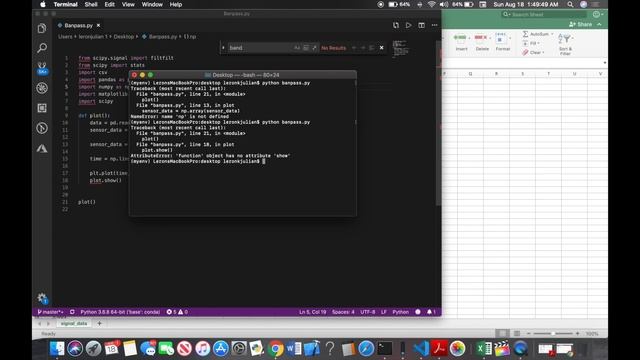Toggle Match Whole Word in find widget
Screen dimensions: 640x360
coord(306,48)
